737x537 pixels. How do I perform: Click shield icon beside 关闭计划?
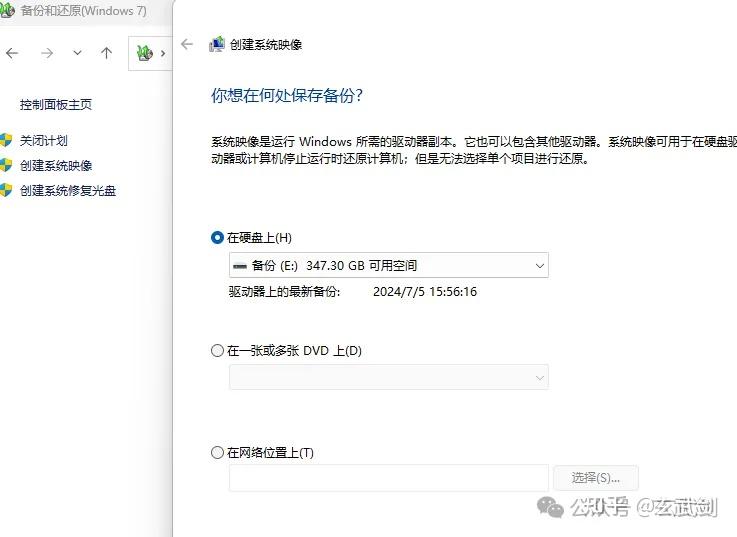pyautogui.click(x=6, y=140)
